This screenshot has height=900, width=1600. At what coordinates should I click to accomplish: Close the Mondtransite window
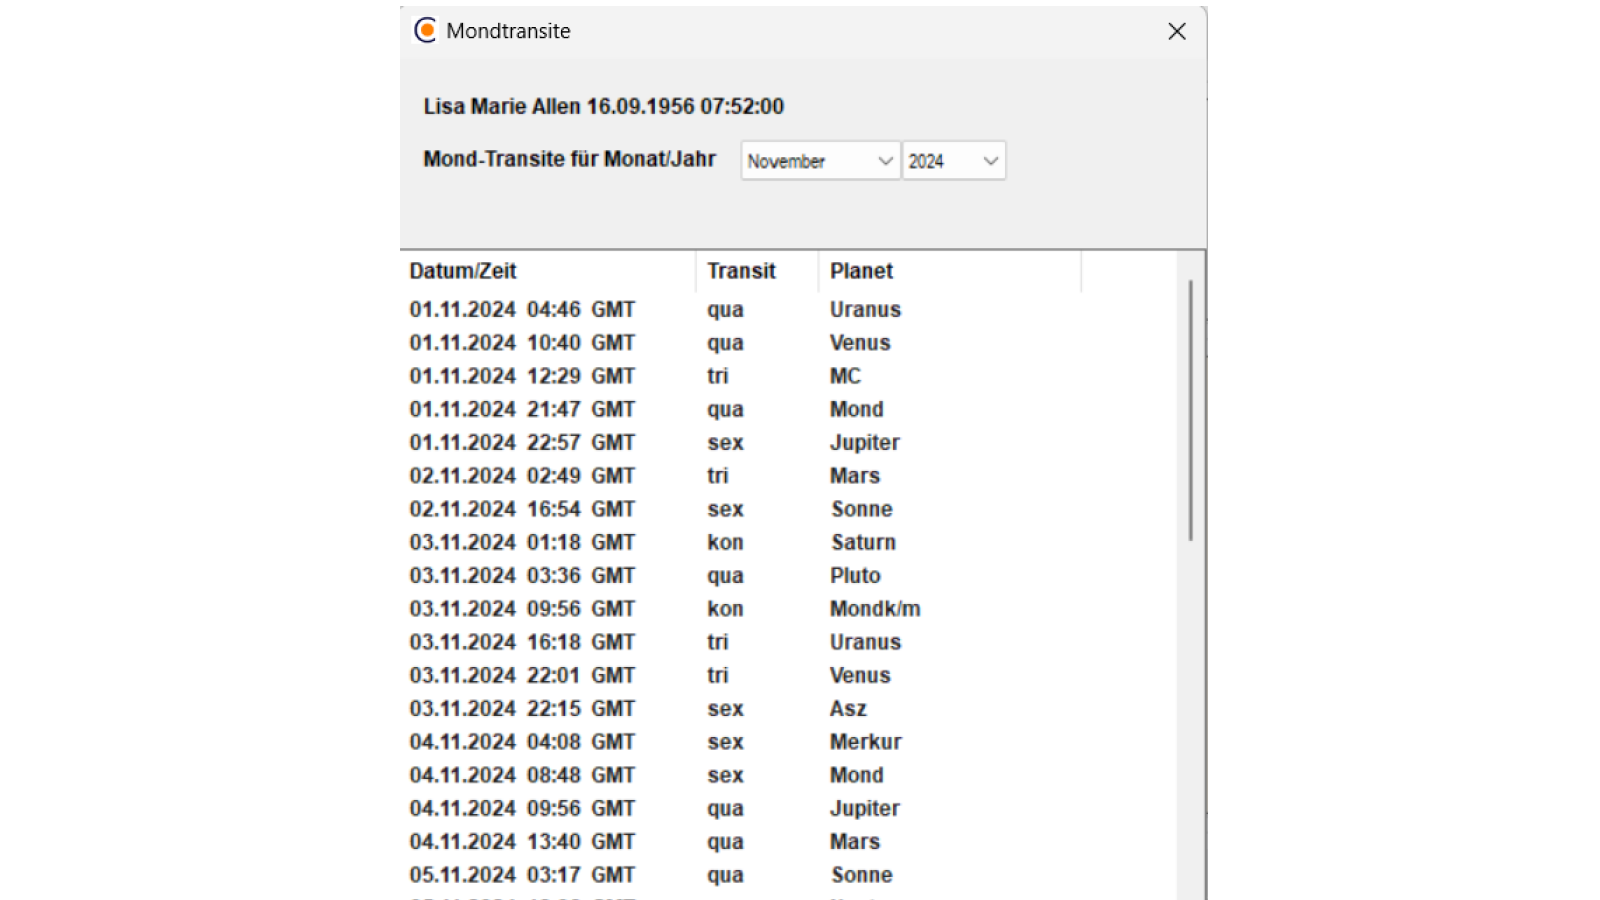(x=1177, y=31)
